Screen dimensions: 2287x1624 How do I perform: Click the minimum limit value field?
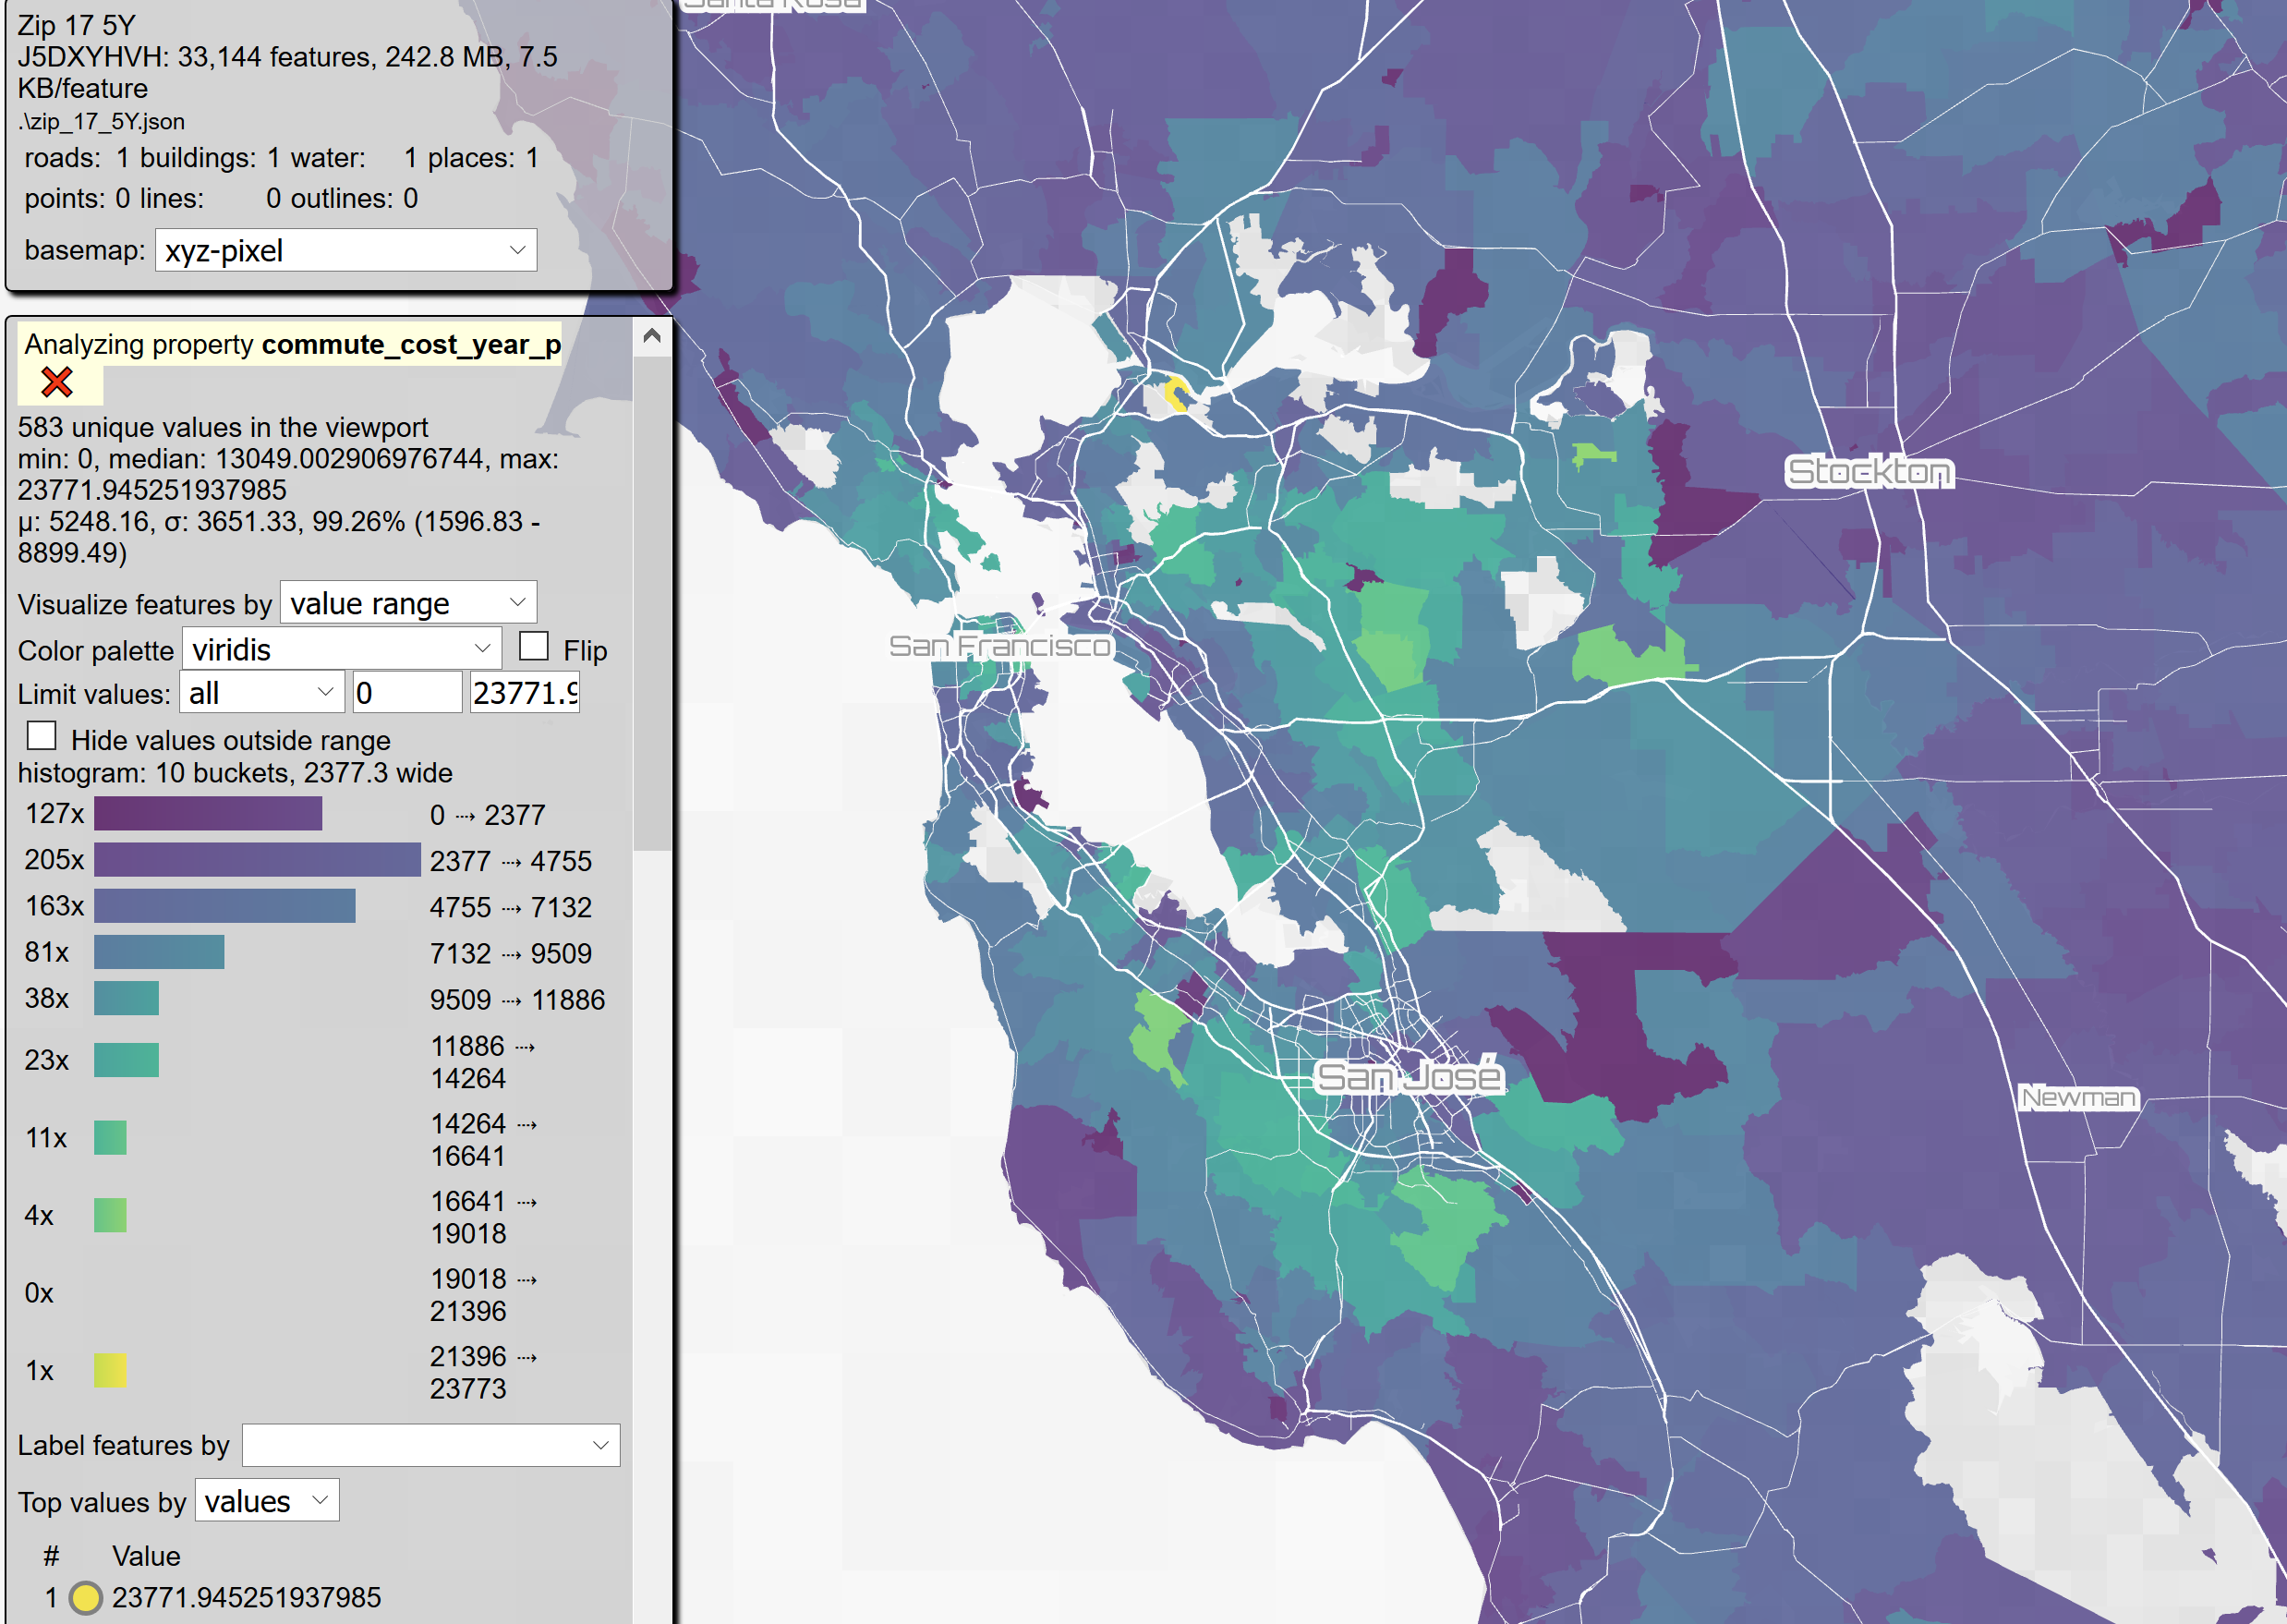(x=407, y=692)
